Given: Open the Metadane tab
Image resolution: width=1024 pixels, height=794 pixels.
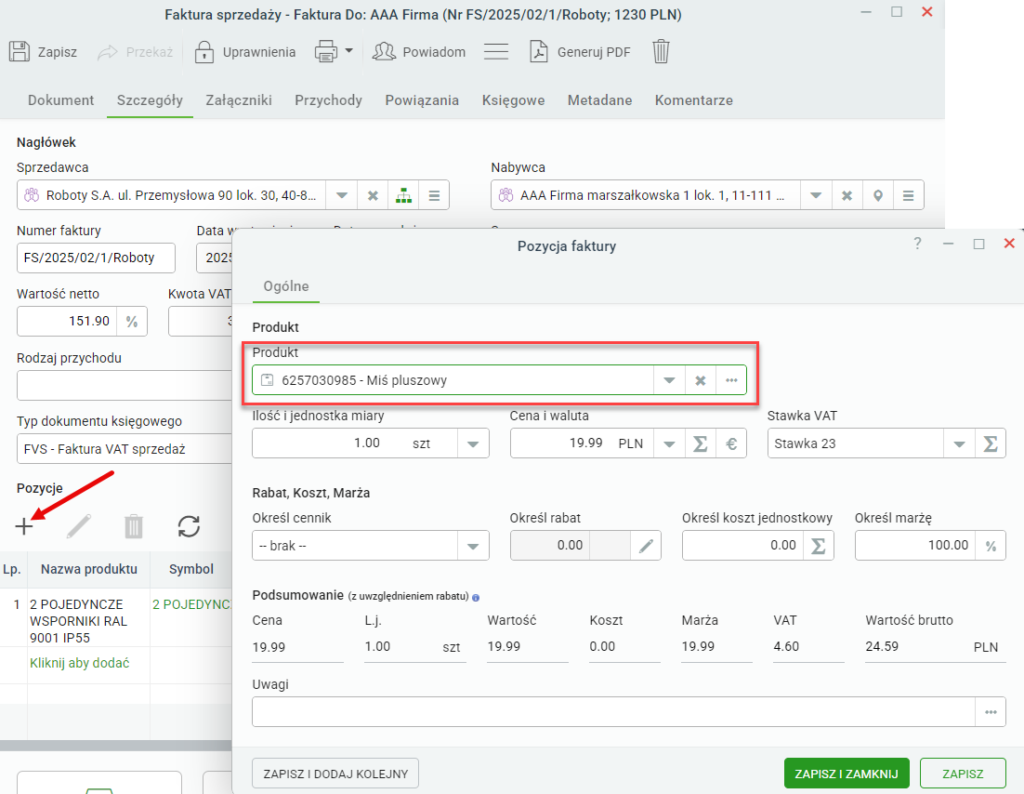Looking at the screenshot, I should pyautogui.click(x=600, y=100).
